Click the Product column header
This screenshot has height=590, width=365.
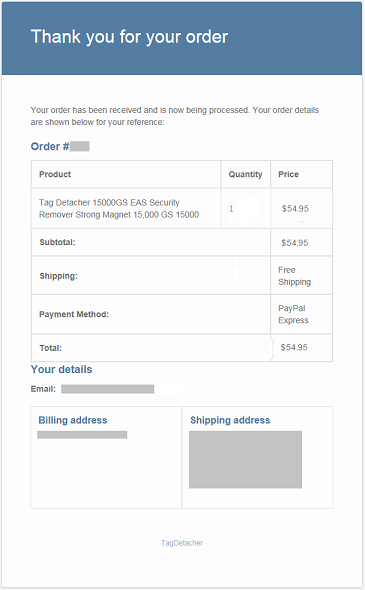pyautogui.click(x=55, y=174)
